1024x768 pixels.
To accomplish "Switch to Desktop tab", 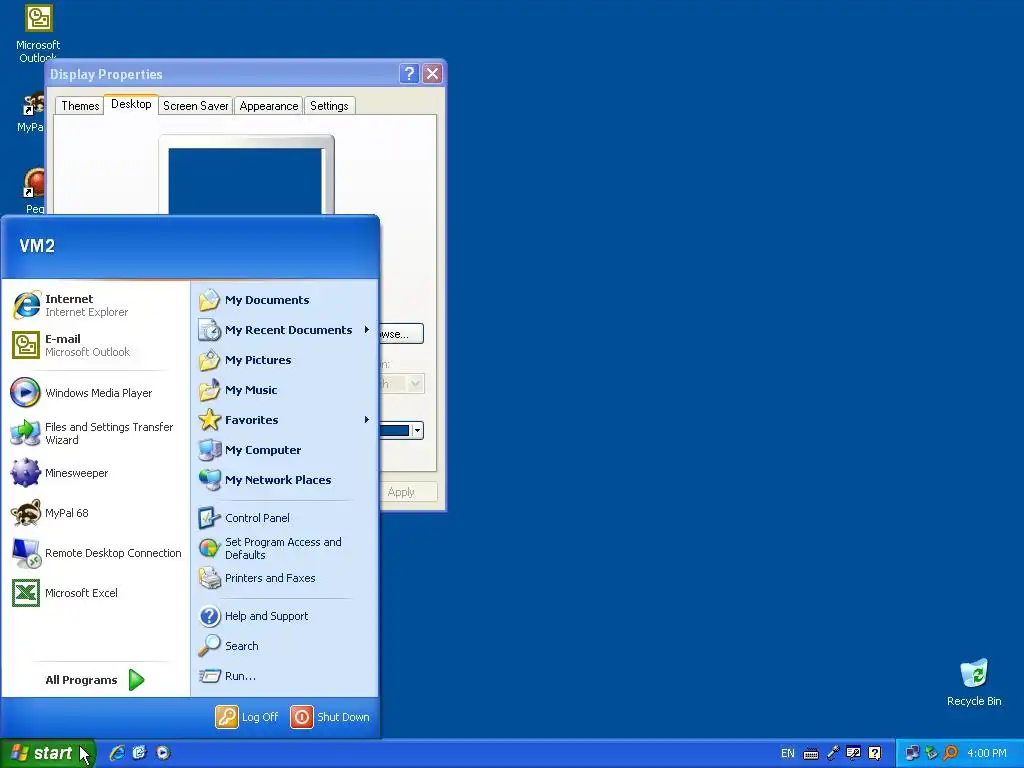I will [x=131, y=104].
